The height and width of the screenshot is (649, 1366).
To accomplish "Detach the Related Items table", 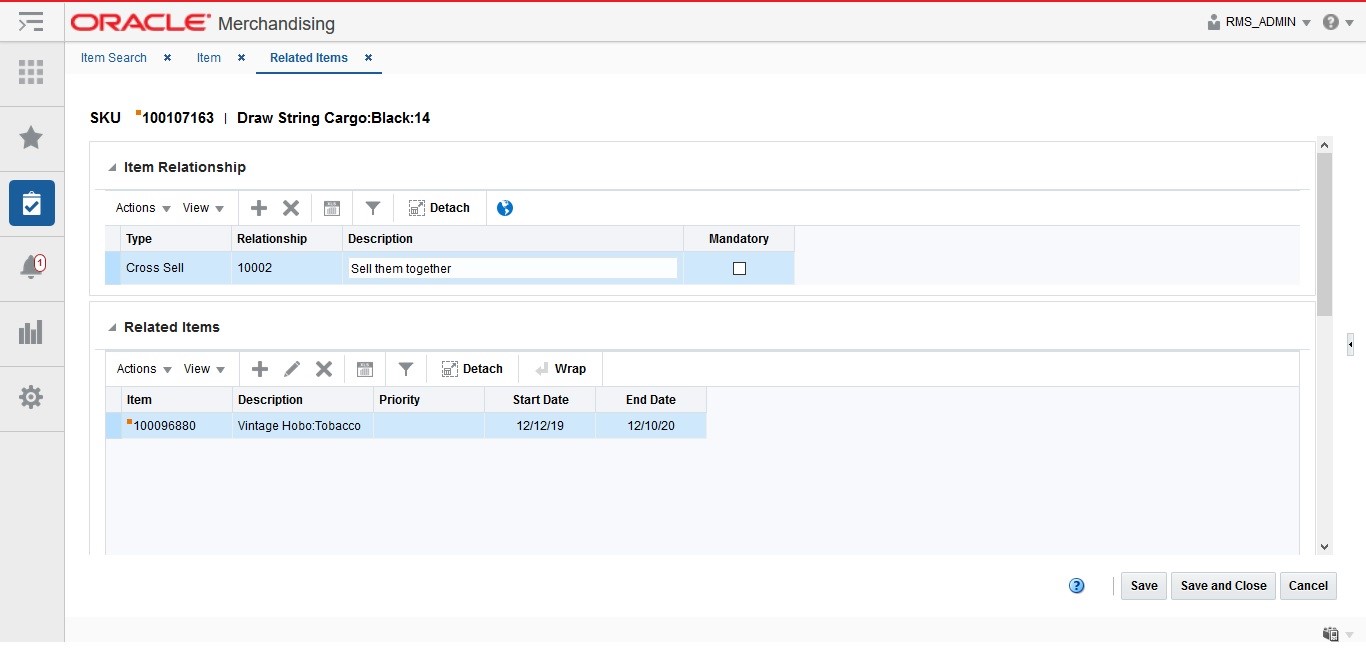I will coord(472,369).
